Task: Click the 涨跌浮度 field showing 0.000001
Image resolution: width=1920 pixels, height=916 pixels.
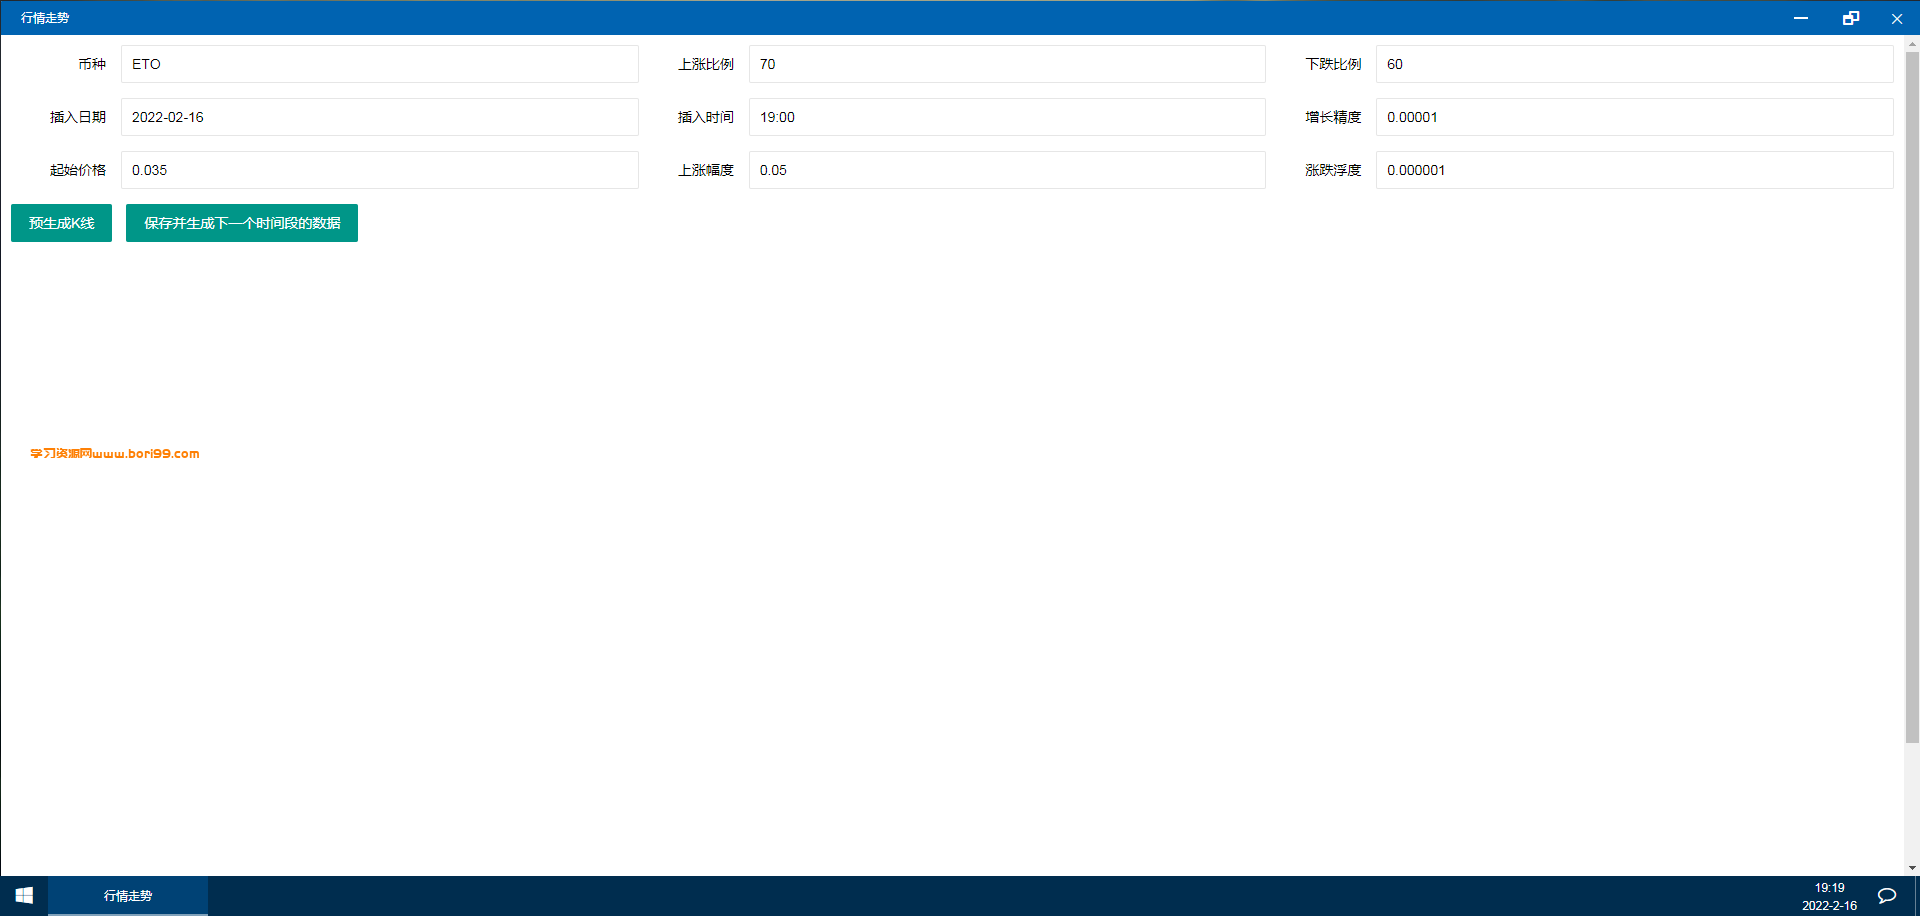Action: point(1635,170)
